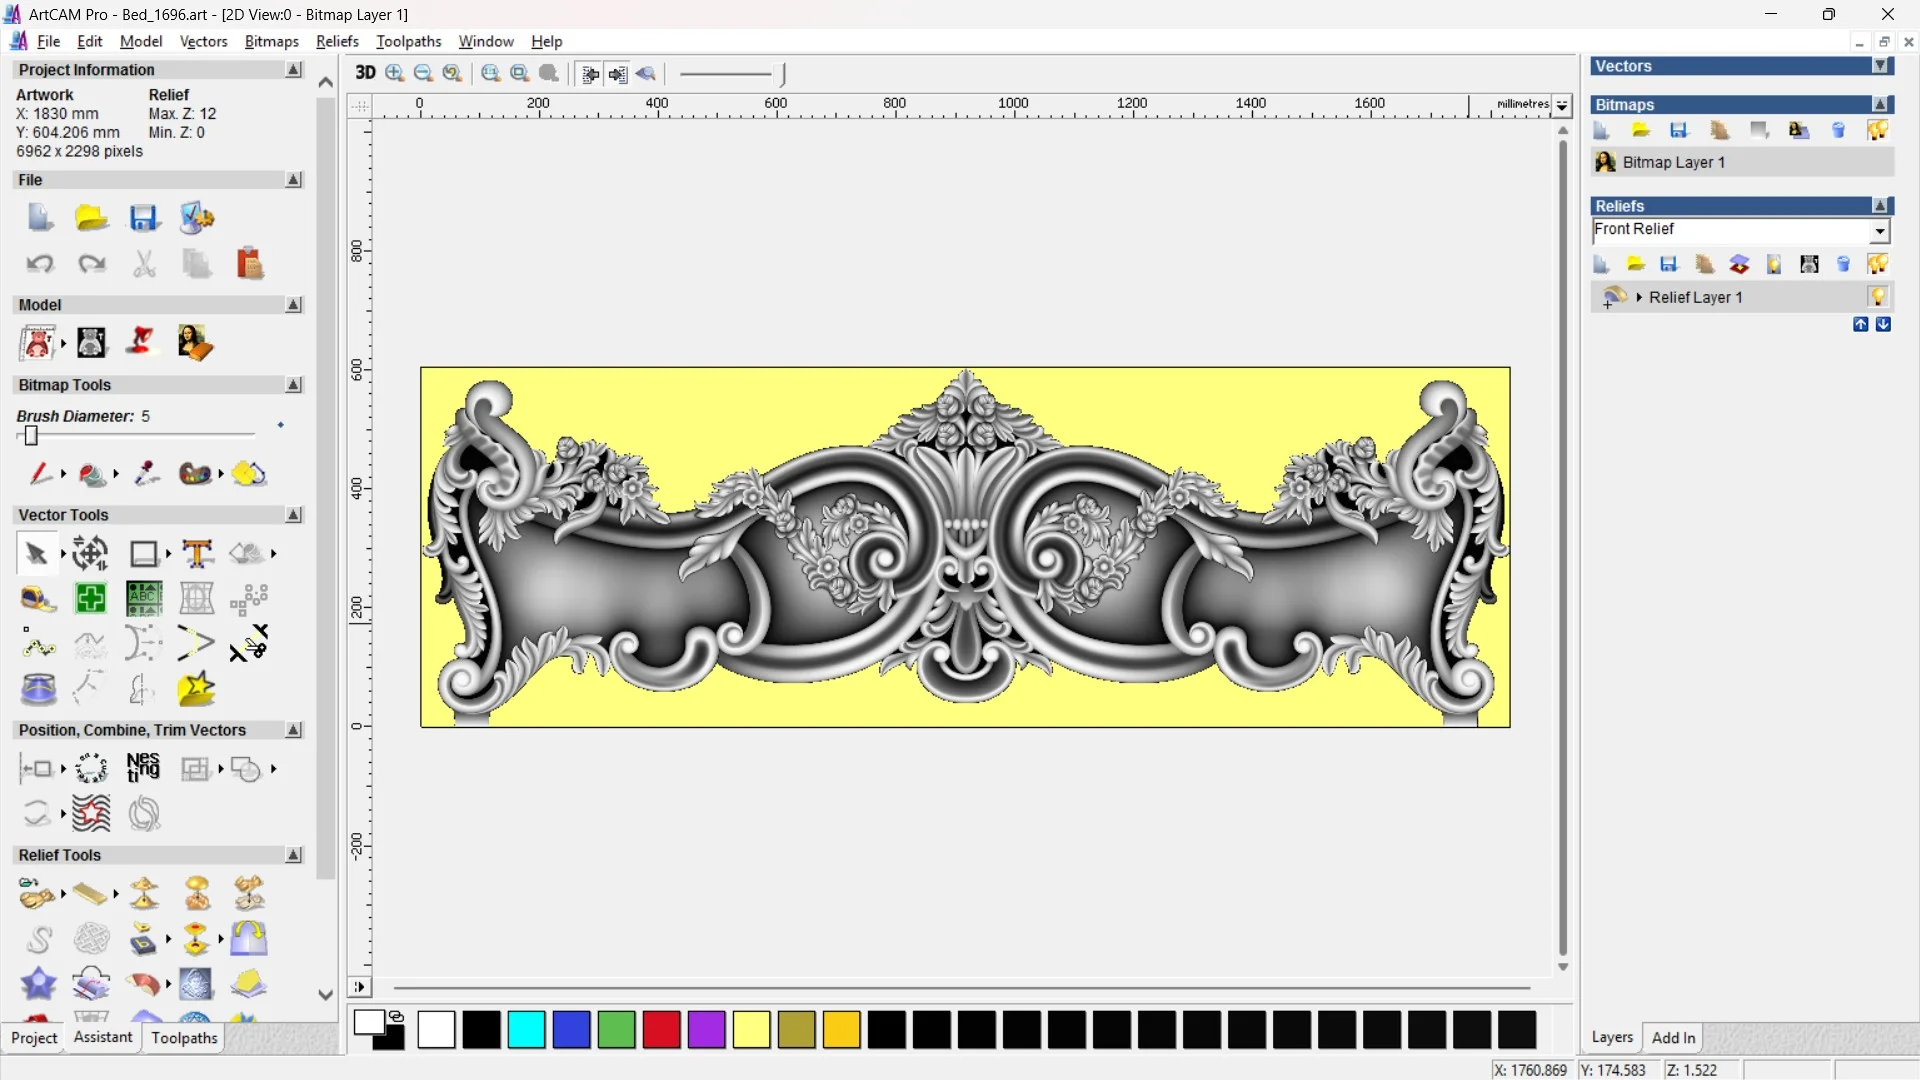The height and width of the screenshot is (1080, 1920).
Task: Select the Create Rectangle vector tool
Action: pyautogui.click(x=144, y=554)
